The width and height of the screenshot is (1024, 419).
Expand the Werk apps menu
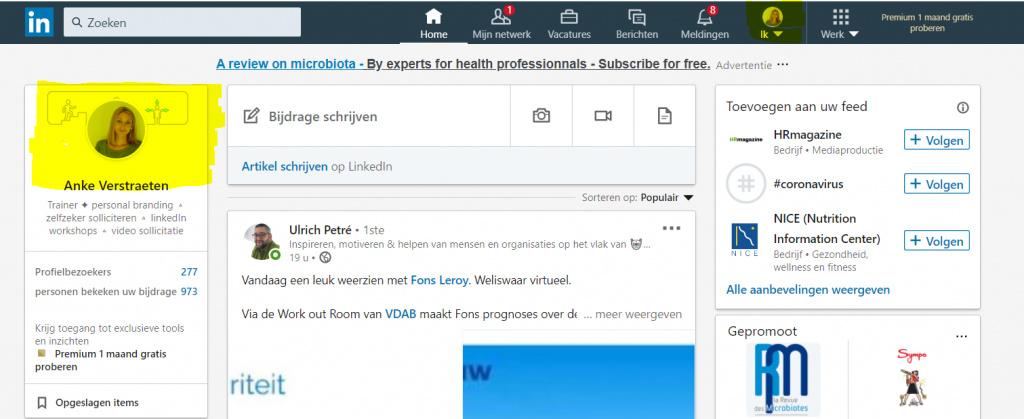(840, 23)
